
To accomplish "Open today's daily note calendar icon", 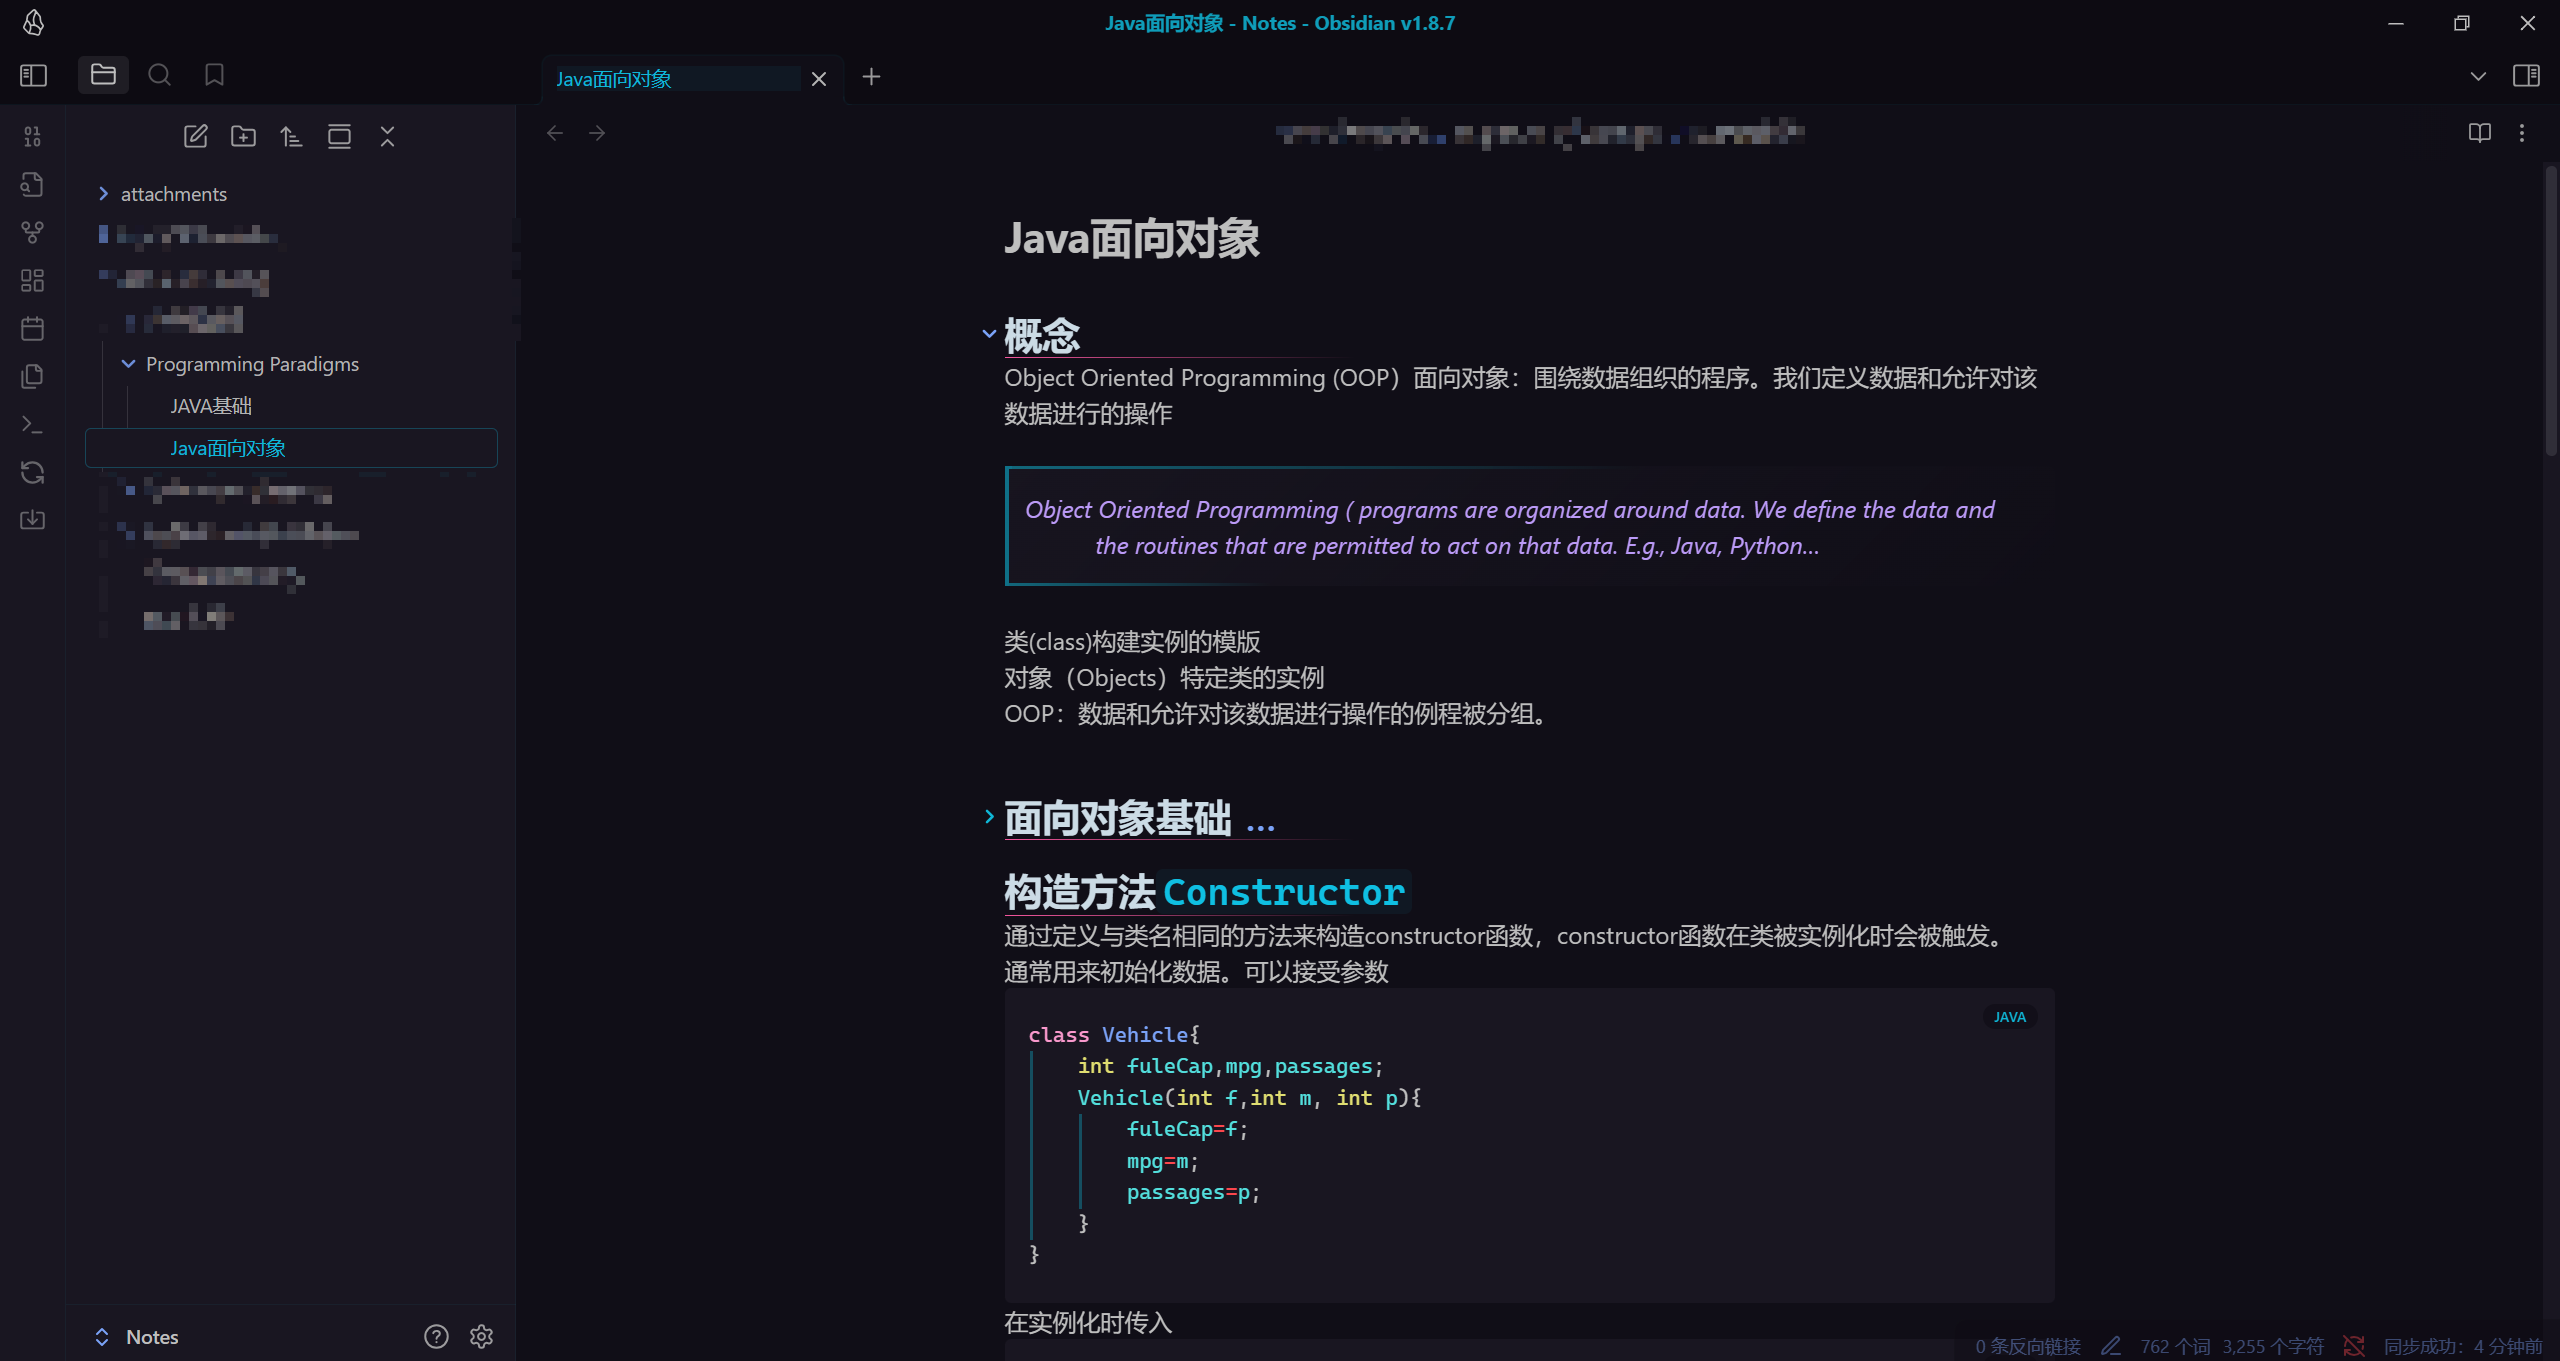I will pos(33,328).
